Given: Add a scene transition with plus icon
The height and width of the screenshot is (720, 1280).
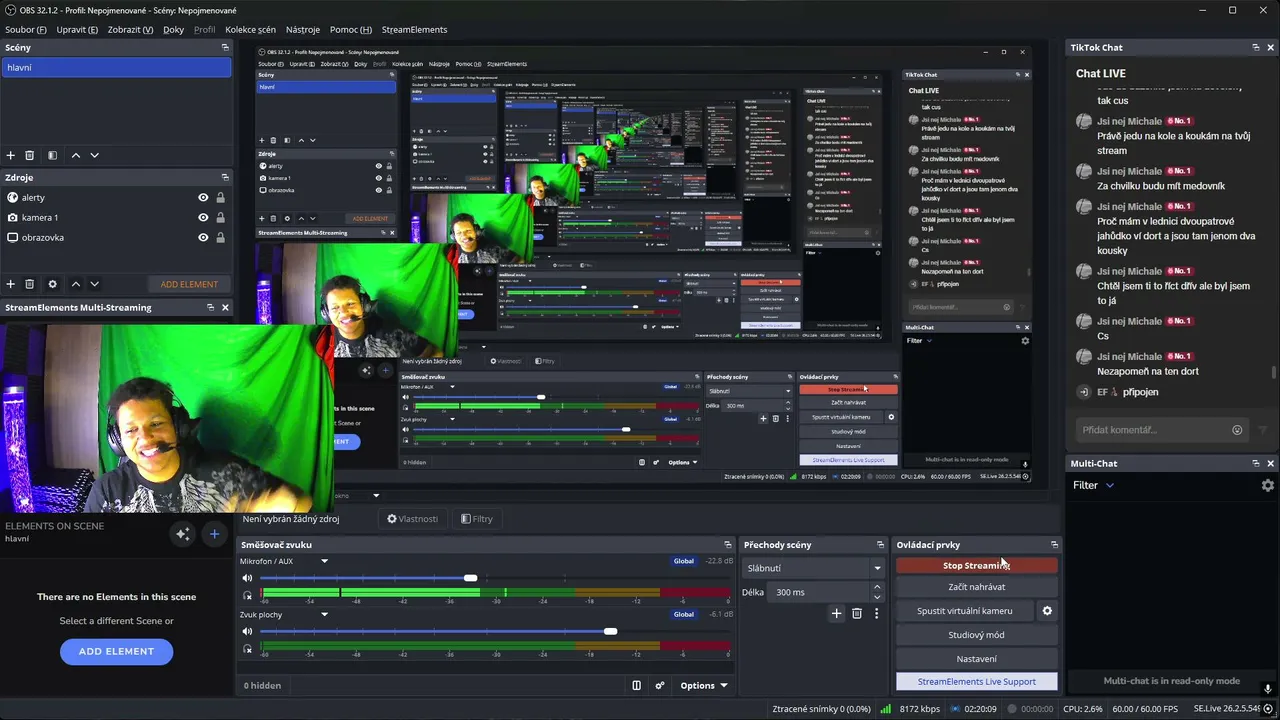Looking at the screenshot, I should (837, 613).
